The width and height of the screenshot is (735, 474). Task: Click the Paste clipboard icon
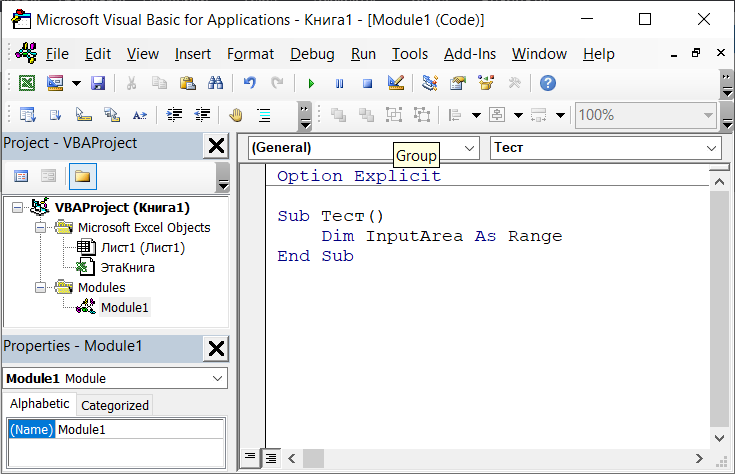click(188, 83)
